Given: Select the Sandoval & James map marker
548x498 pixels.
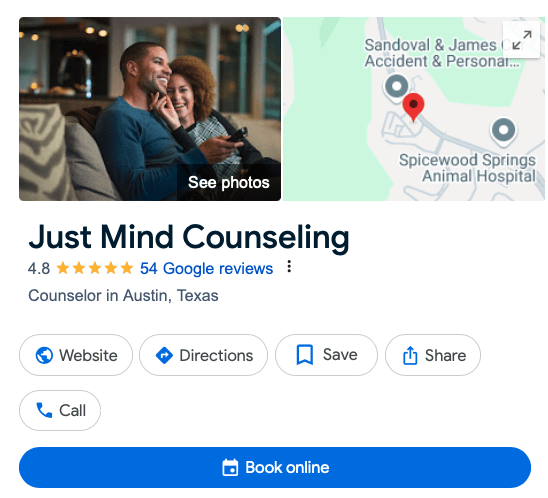Looking at the screenshot, I should pos(396,87).
